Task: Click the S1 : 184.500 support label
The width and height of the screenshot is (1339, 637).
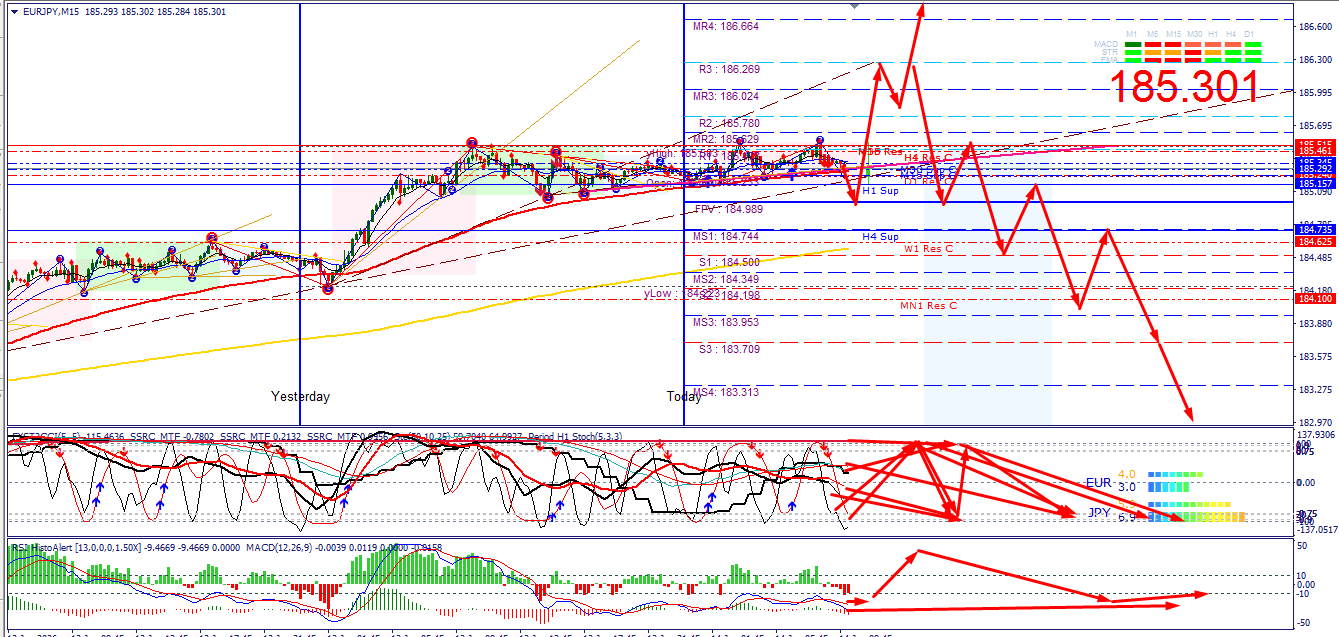Action: tap(730, 262)
